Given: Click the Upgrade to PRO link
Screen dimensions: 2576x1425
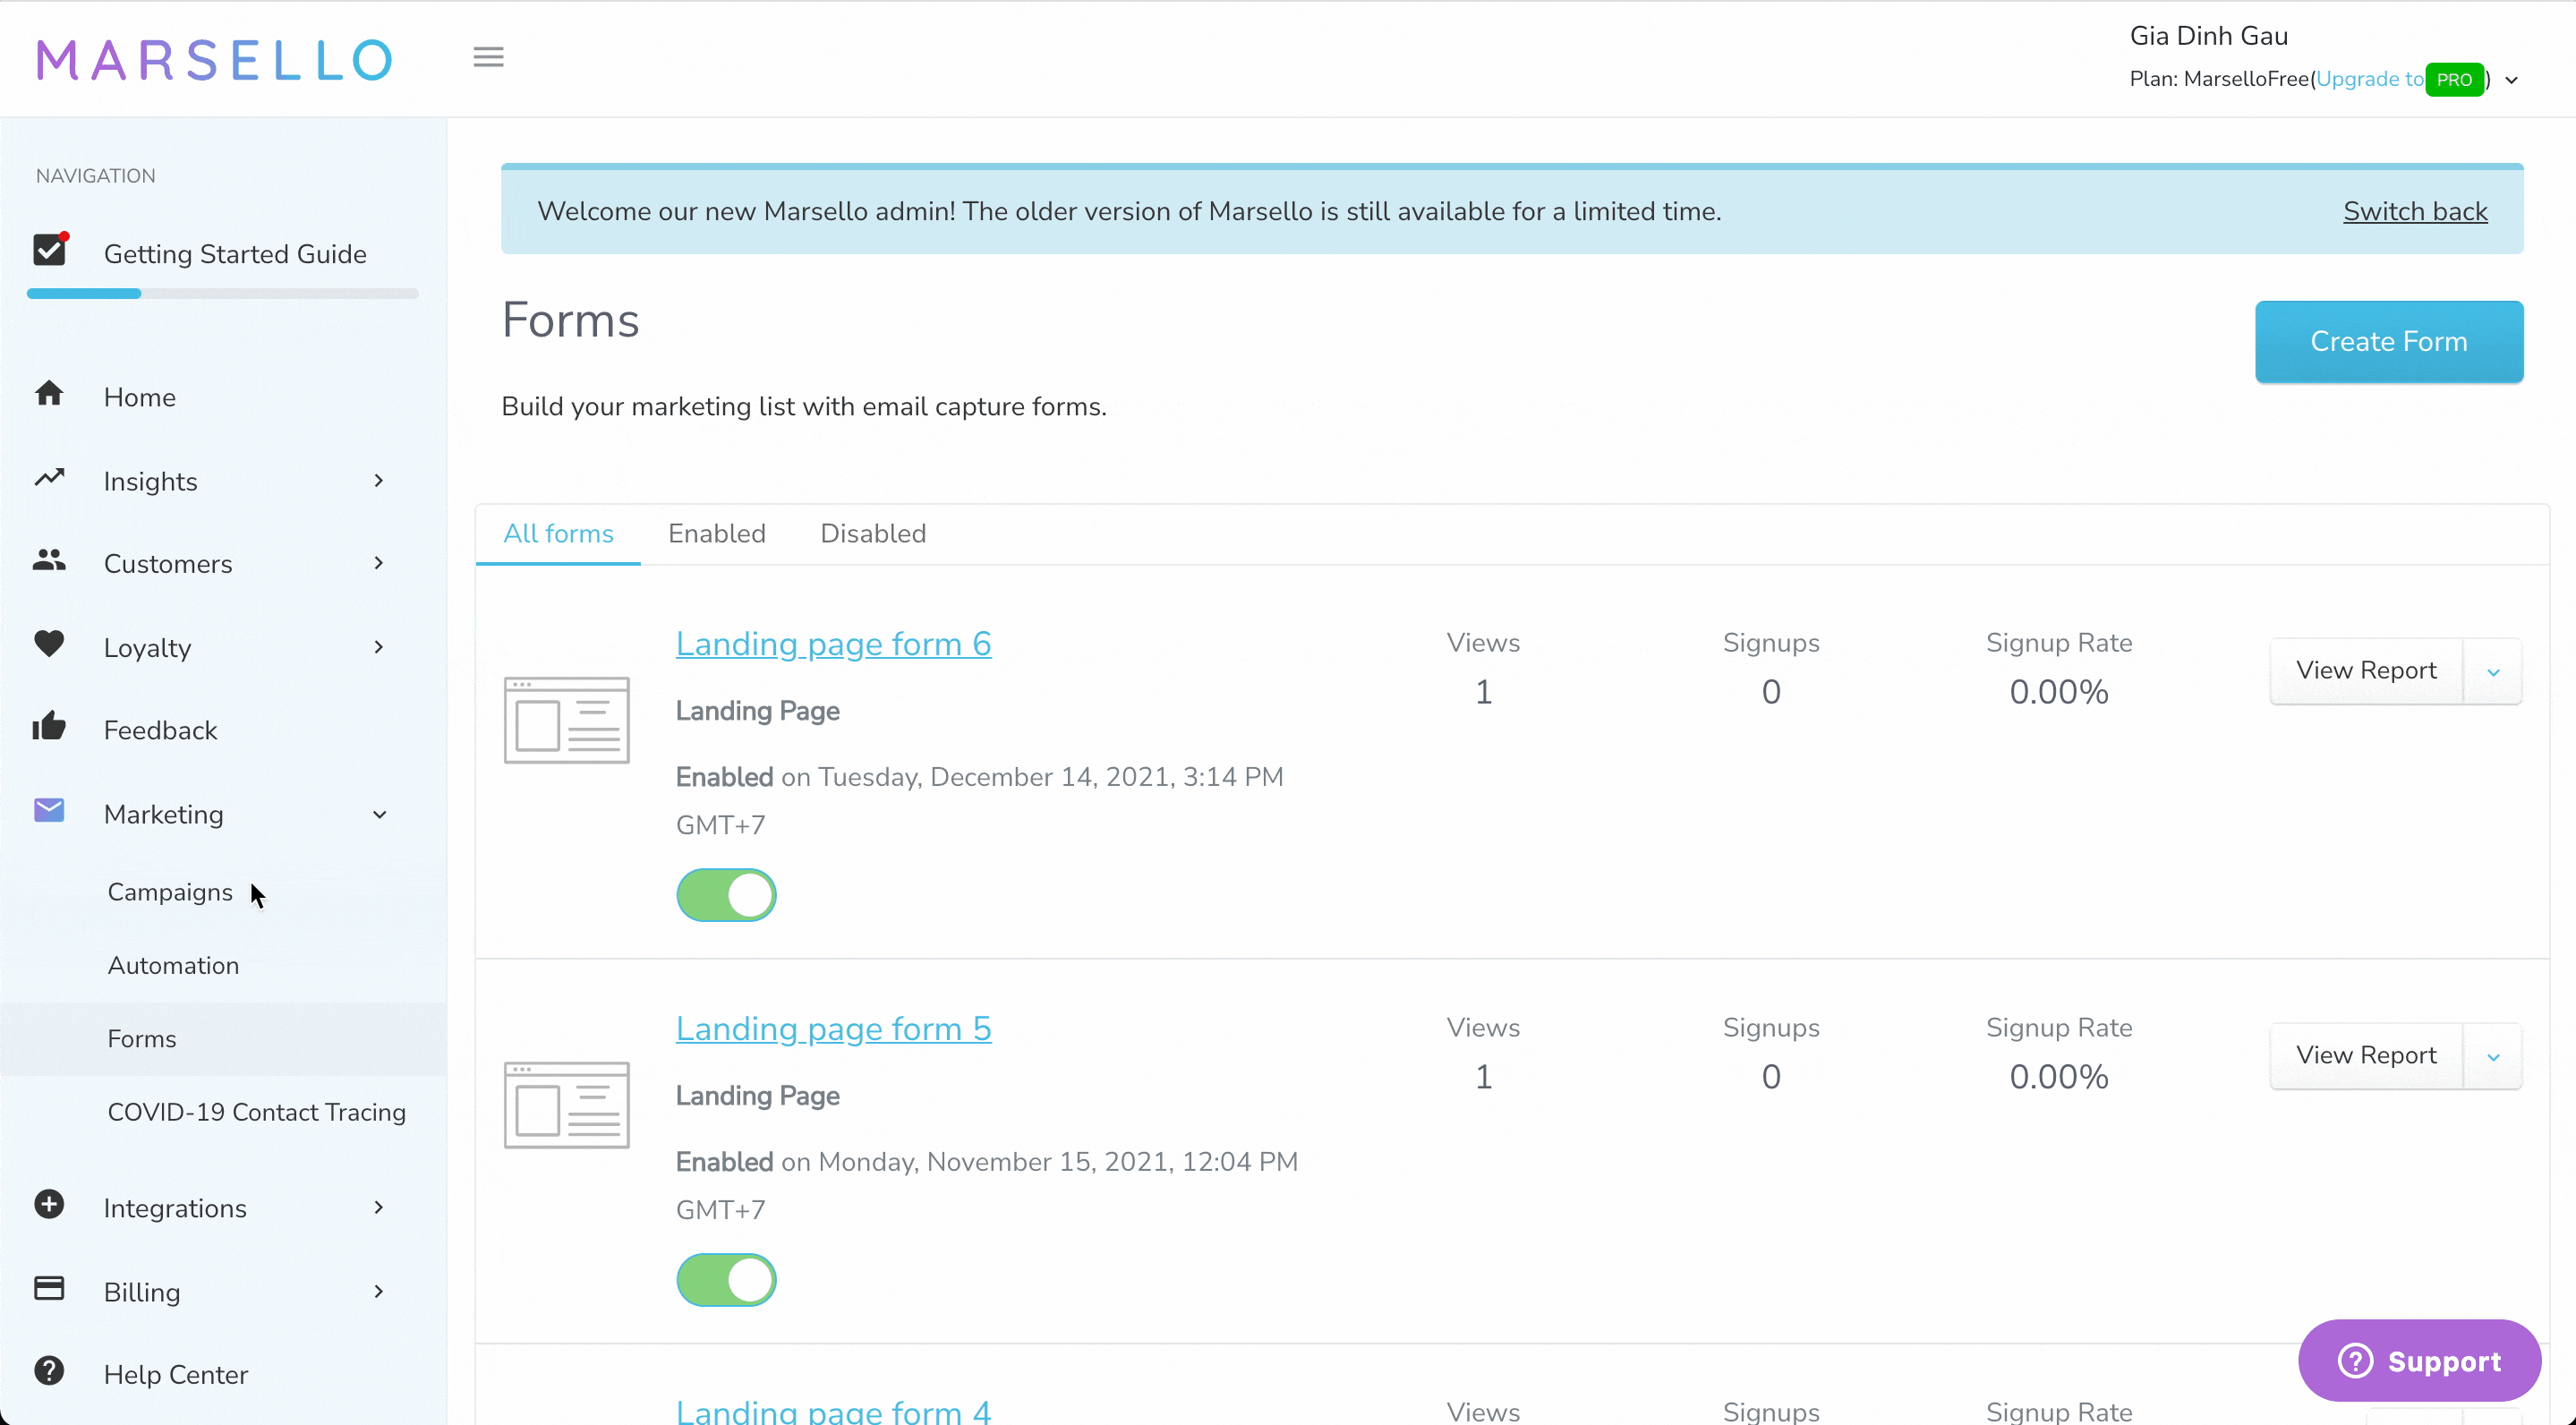Looking at the screenshot, I should 2370,79.
